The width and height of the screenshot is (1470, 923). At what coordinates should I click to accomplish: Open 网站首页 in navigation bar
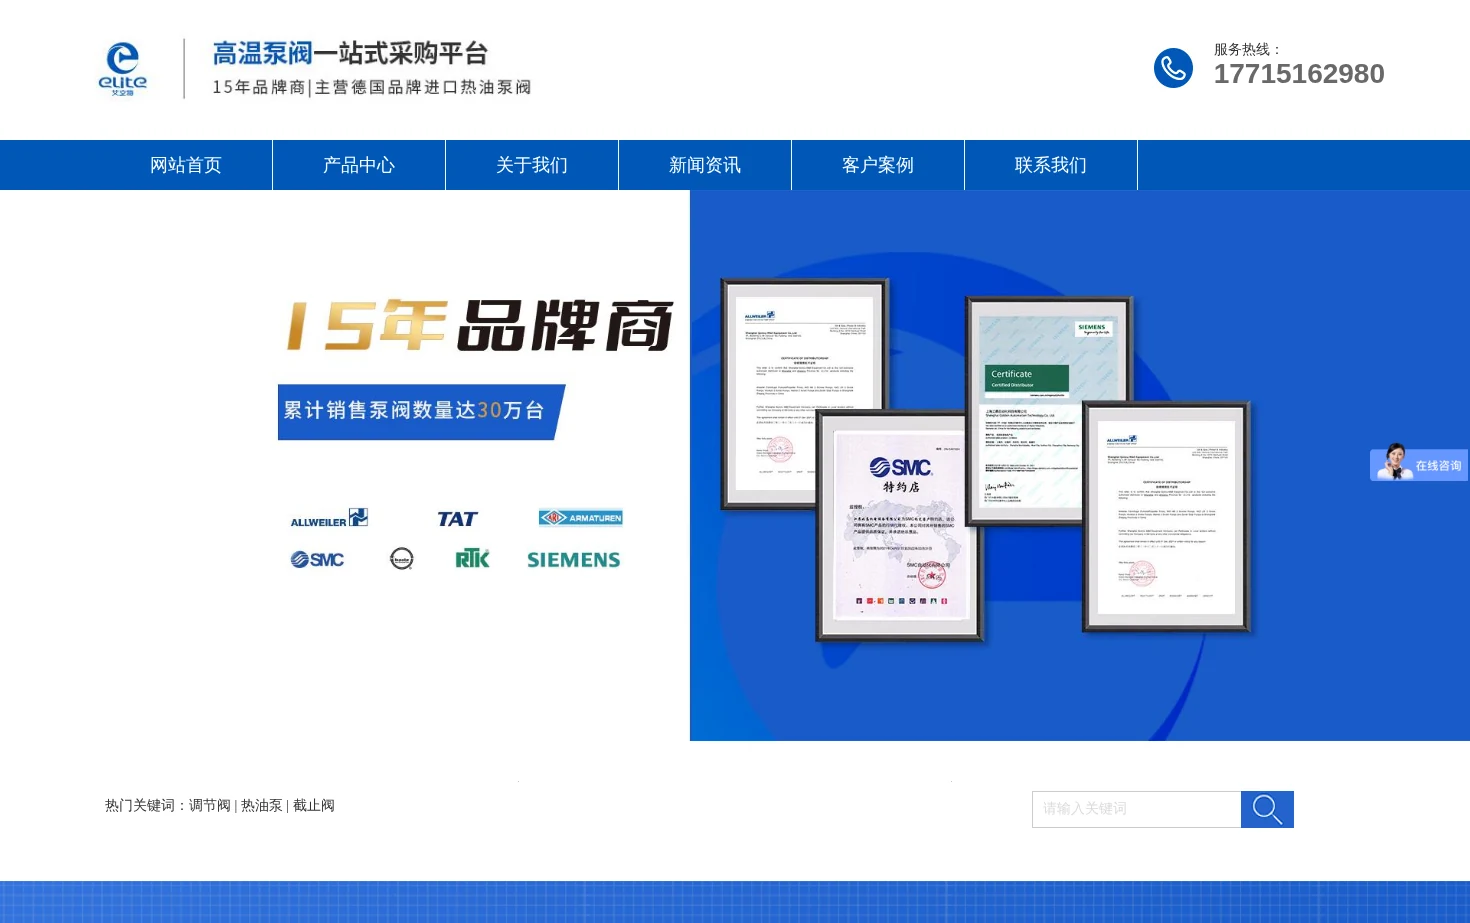tap(186, 165)
